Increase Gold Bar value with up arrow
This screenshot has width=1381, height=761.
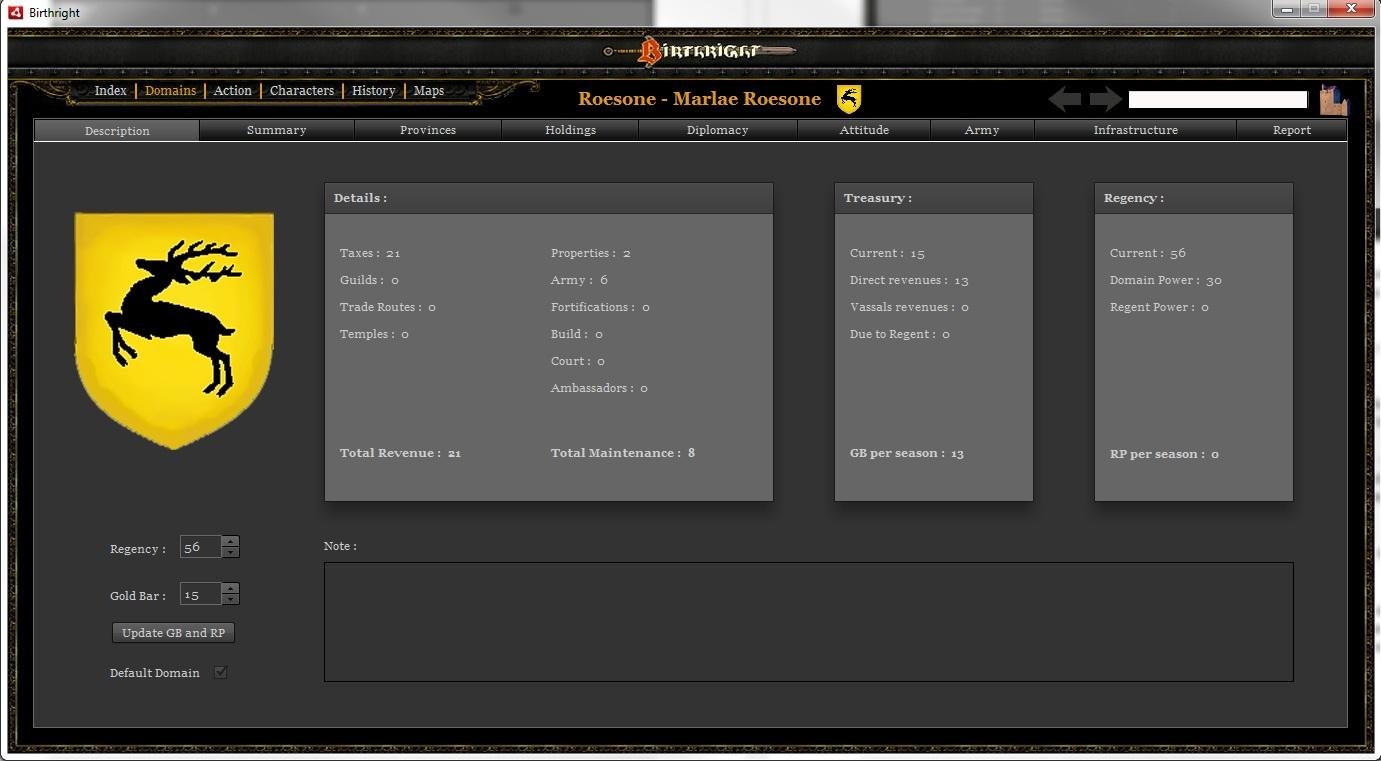(x=231, y=589)
